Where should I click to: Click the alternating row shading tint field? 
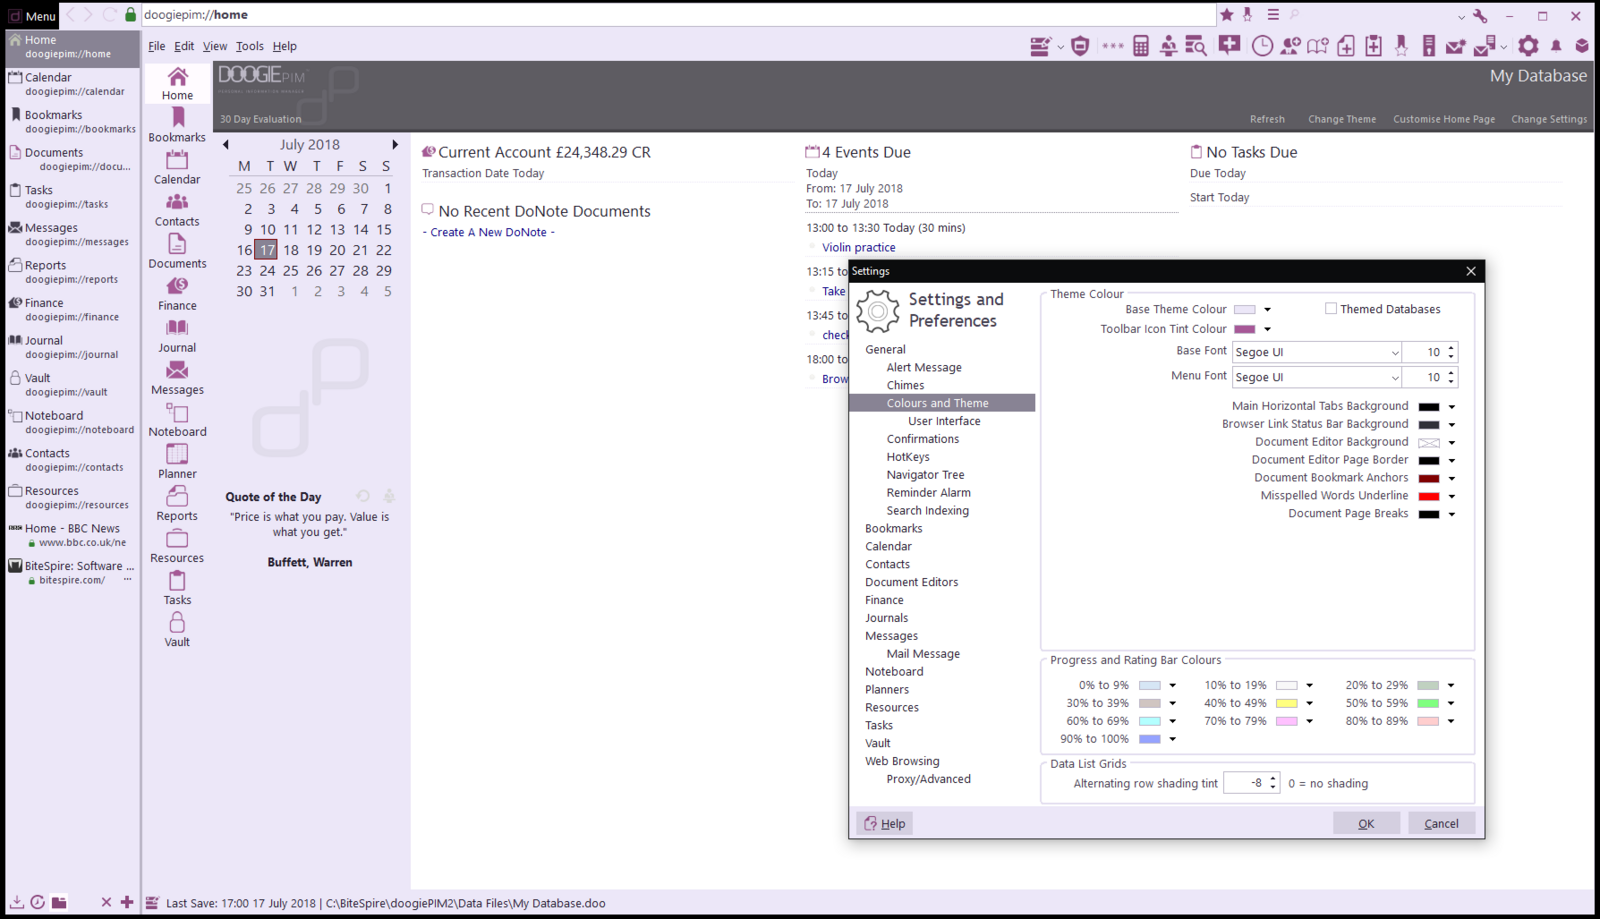(1245, 783)
